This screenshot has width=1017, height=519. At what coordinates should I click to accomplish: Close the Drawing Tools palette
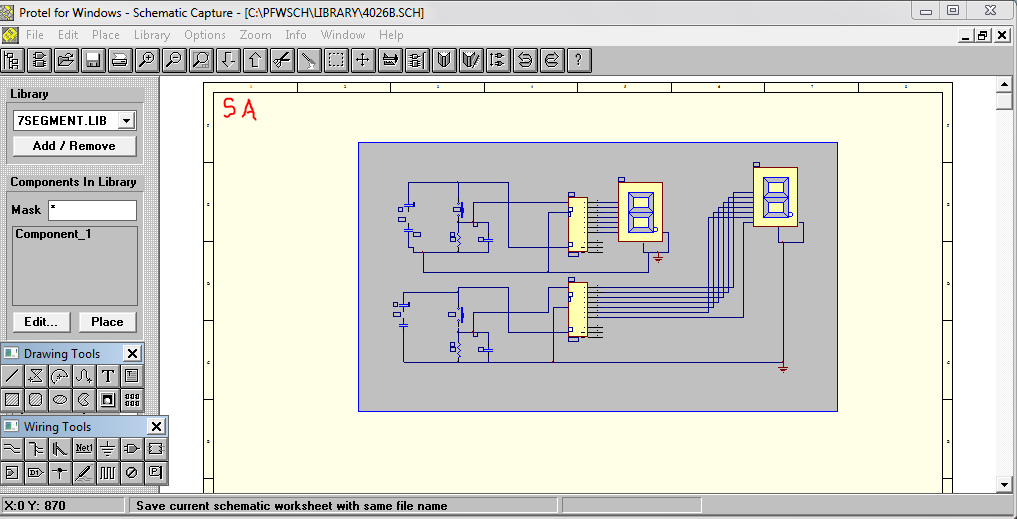pos(132,354)
